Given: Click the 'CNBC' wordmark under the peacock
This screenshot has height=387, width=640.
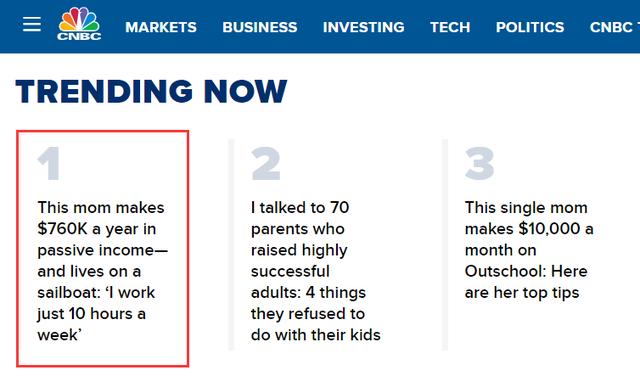Looking at the screenshot, I should [x=79, y=36].
